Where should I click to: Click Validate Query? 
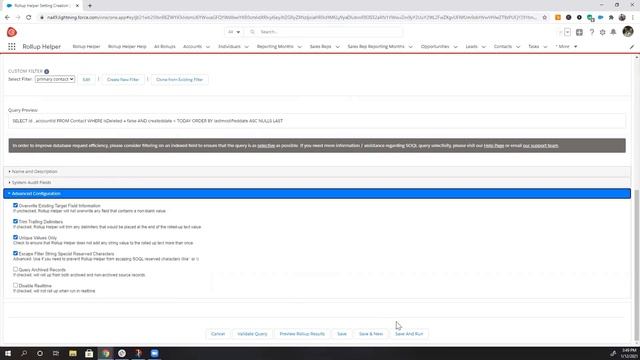coord(252,334)
